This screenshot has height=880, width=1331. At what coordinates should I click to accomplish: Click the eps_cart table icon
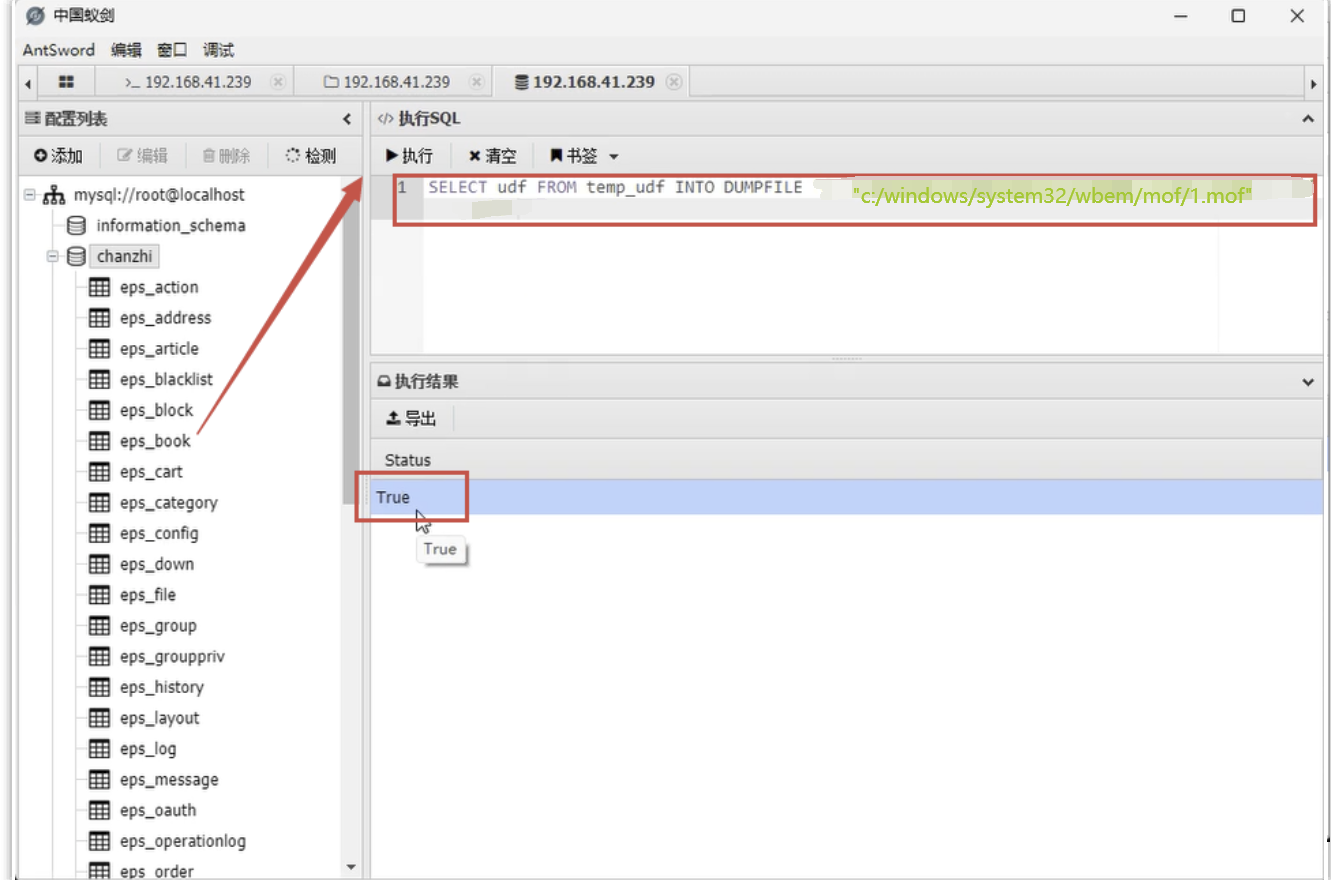[x=100, y=472]
